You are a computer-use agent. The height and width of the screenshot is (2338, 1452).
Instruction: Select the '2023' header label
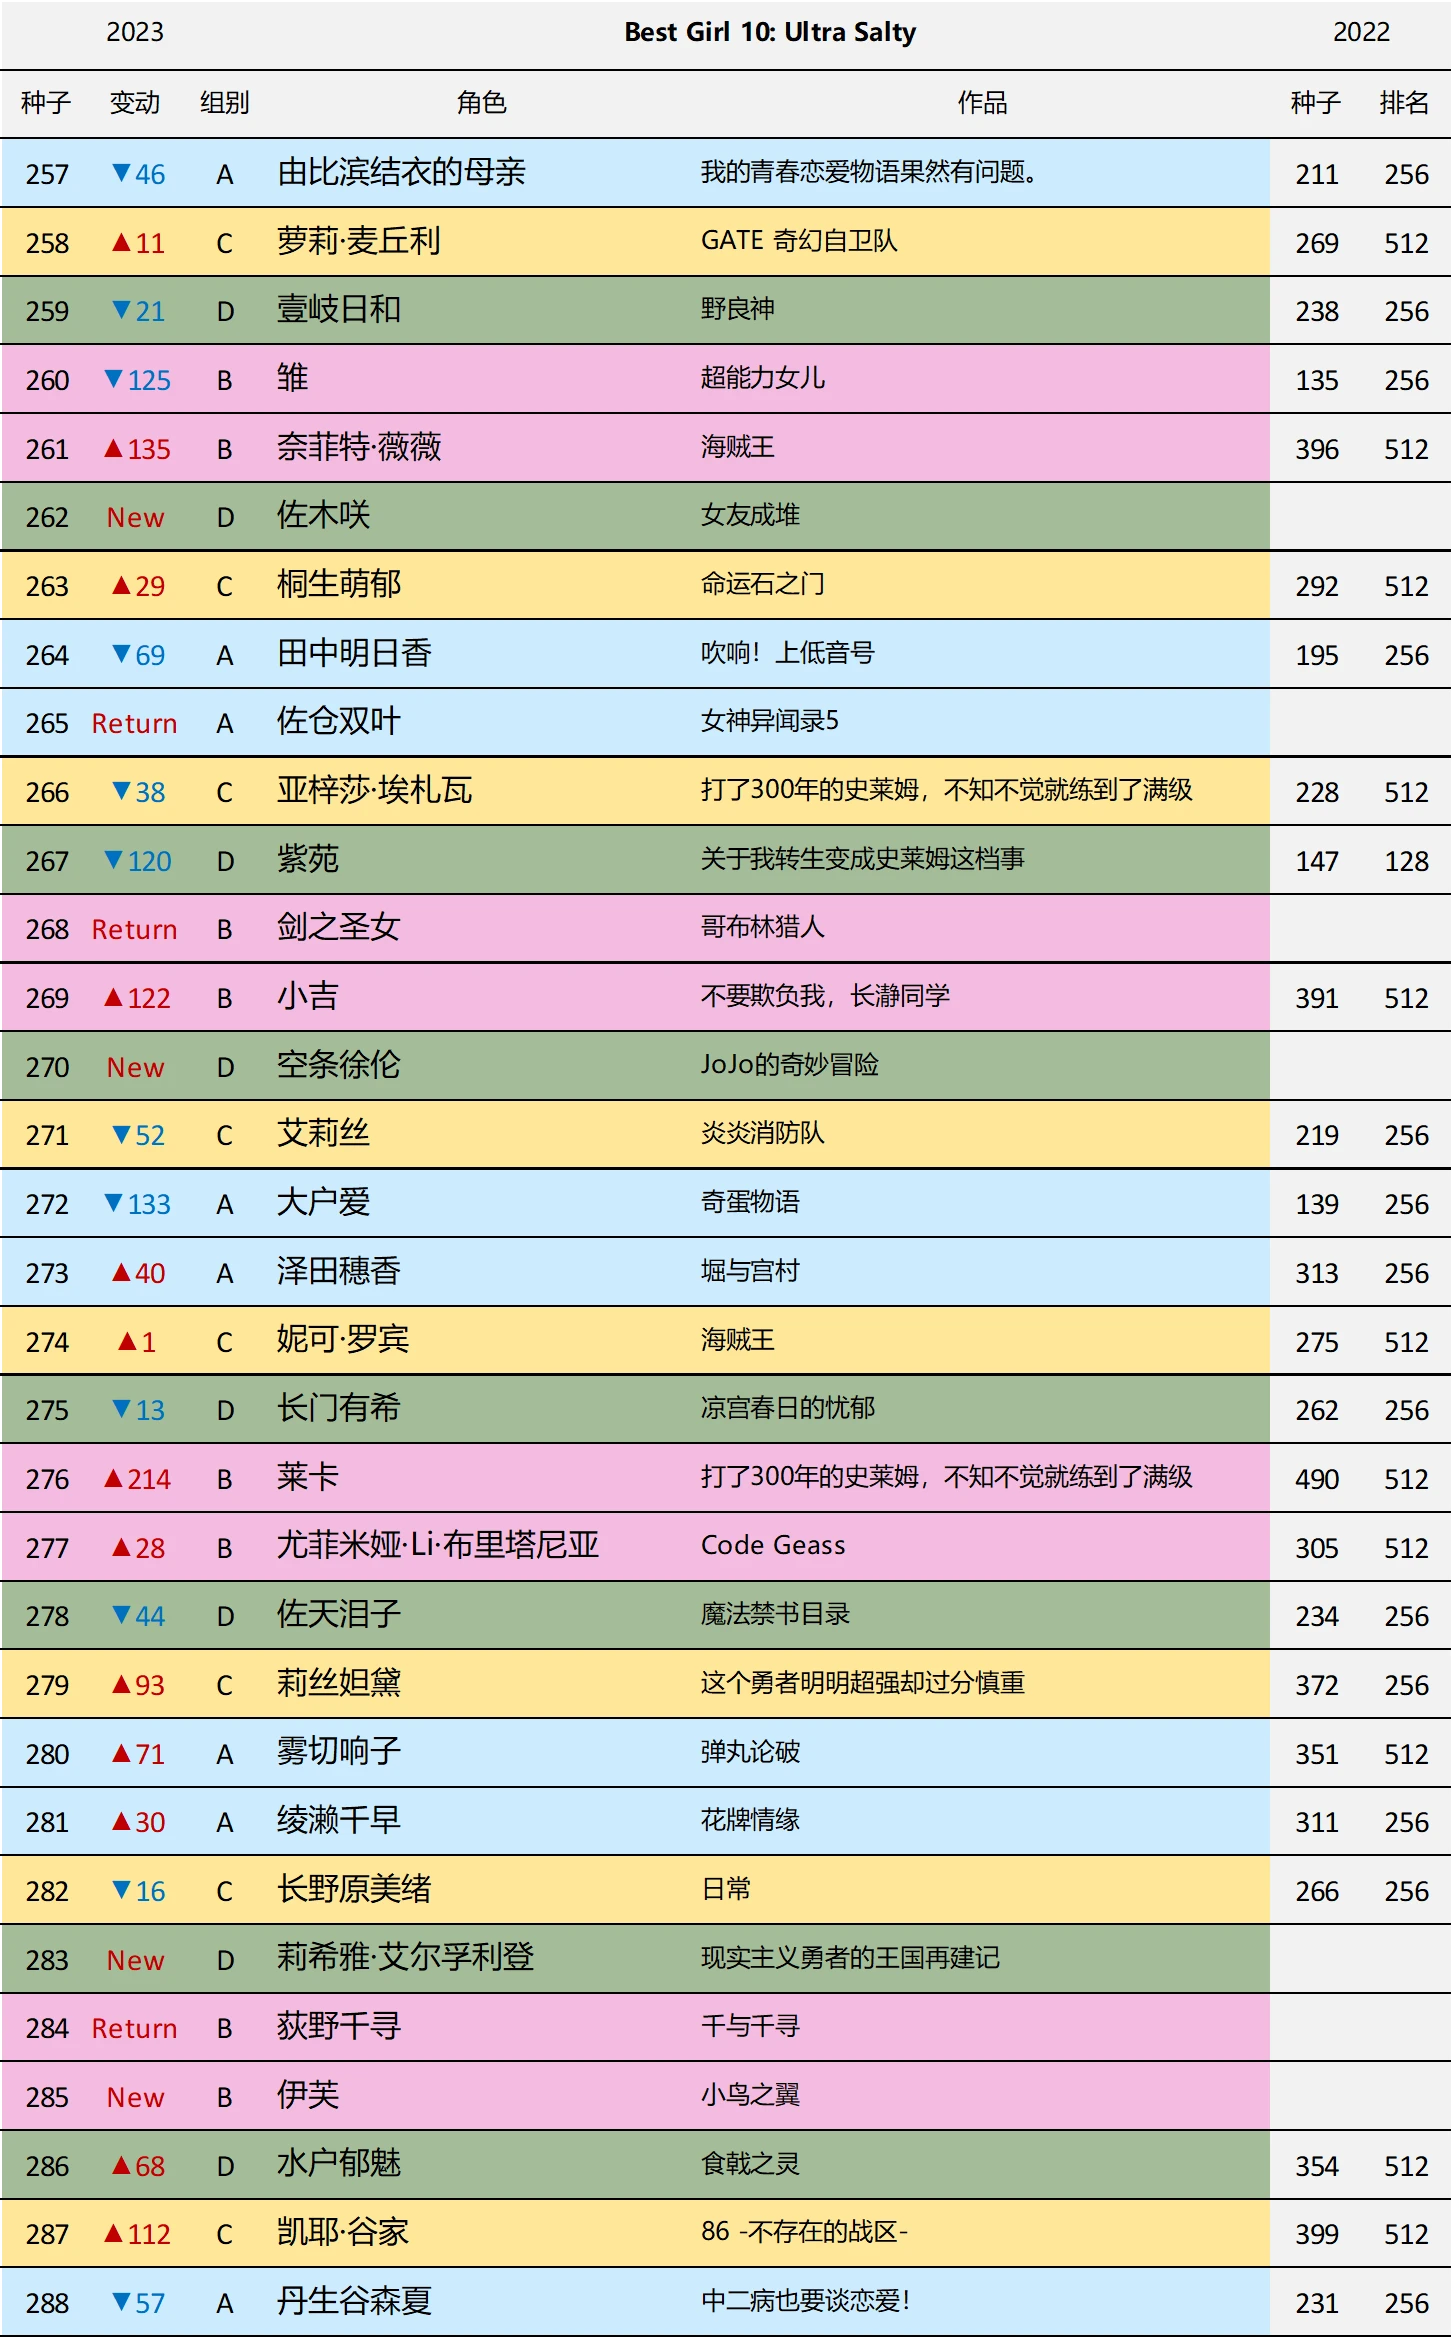[135, 32]
